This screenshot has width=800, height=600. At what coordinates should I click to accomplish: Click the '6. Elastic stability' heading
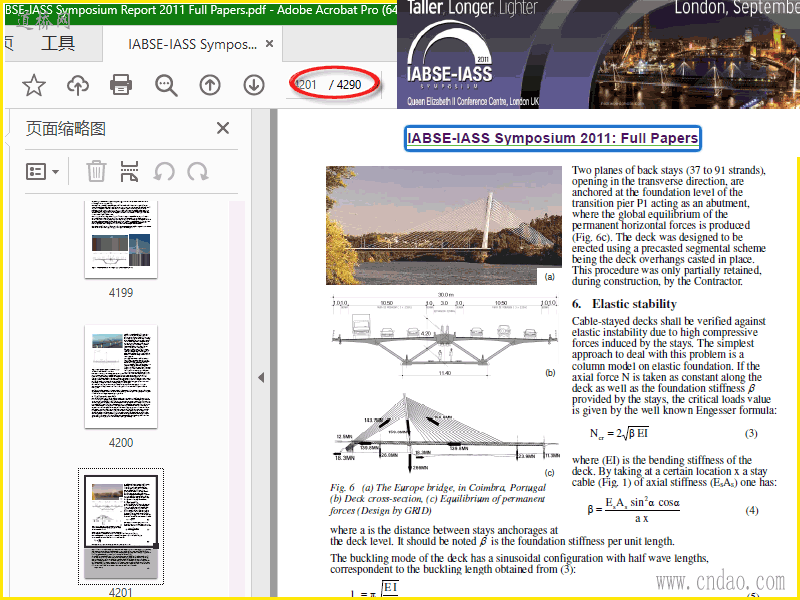624,304
